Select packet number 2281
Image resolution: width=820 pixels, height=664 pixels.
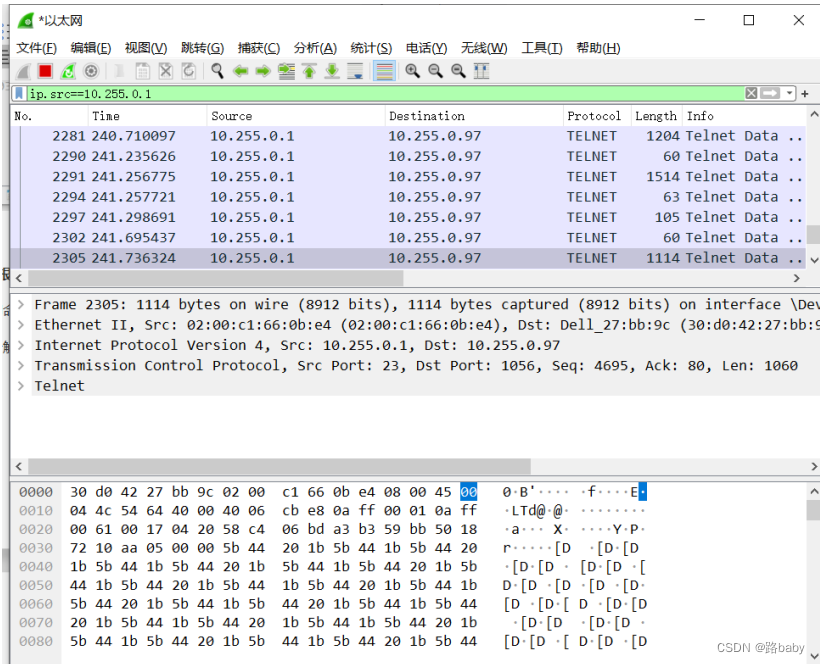[408, 136]
